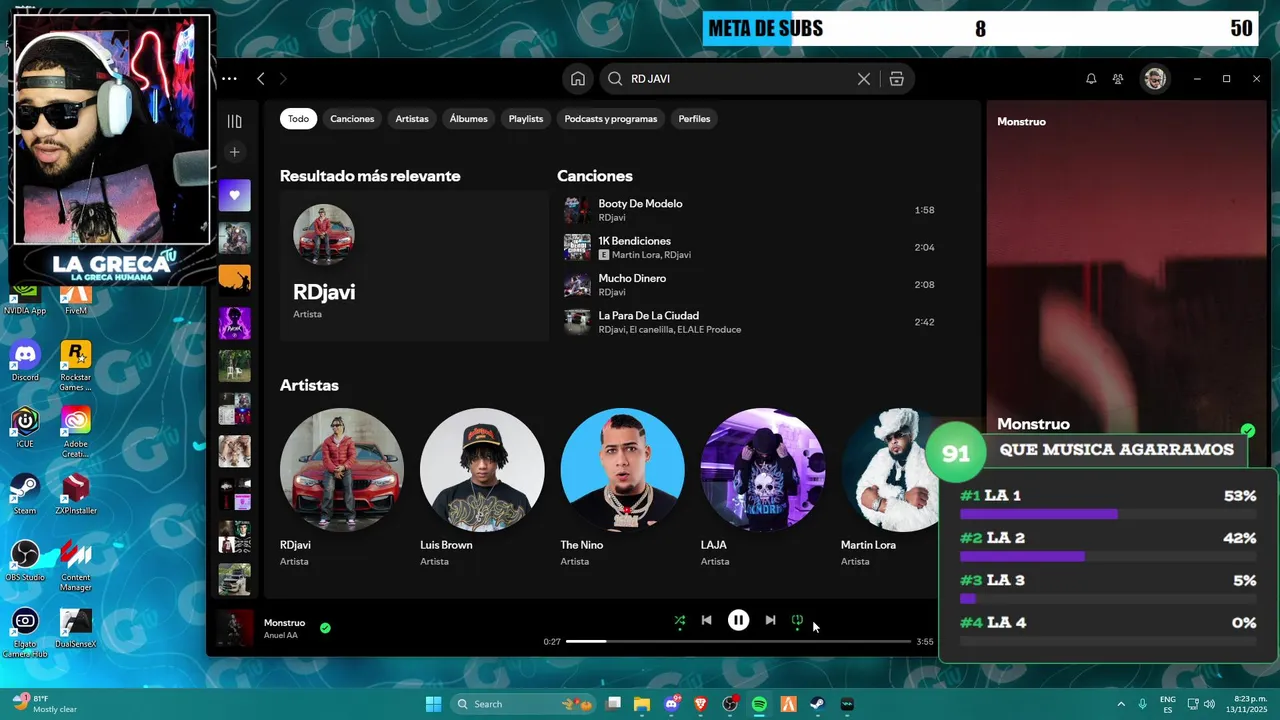Viewport: 1280px width, 720px height.
Task: Click the Windows Start button
Action: tap(433, 704)
